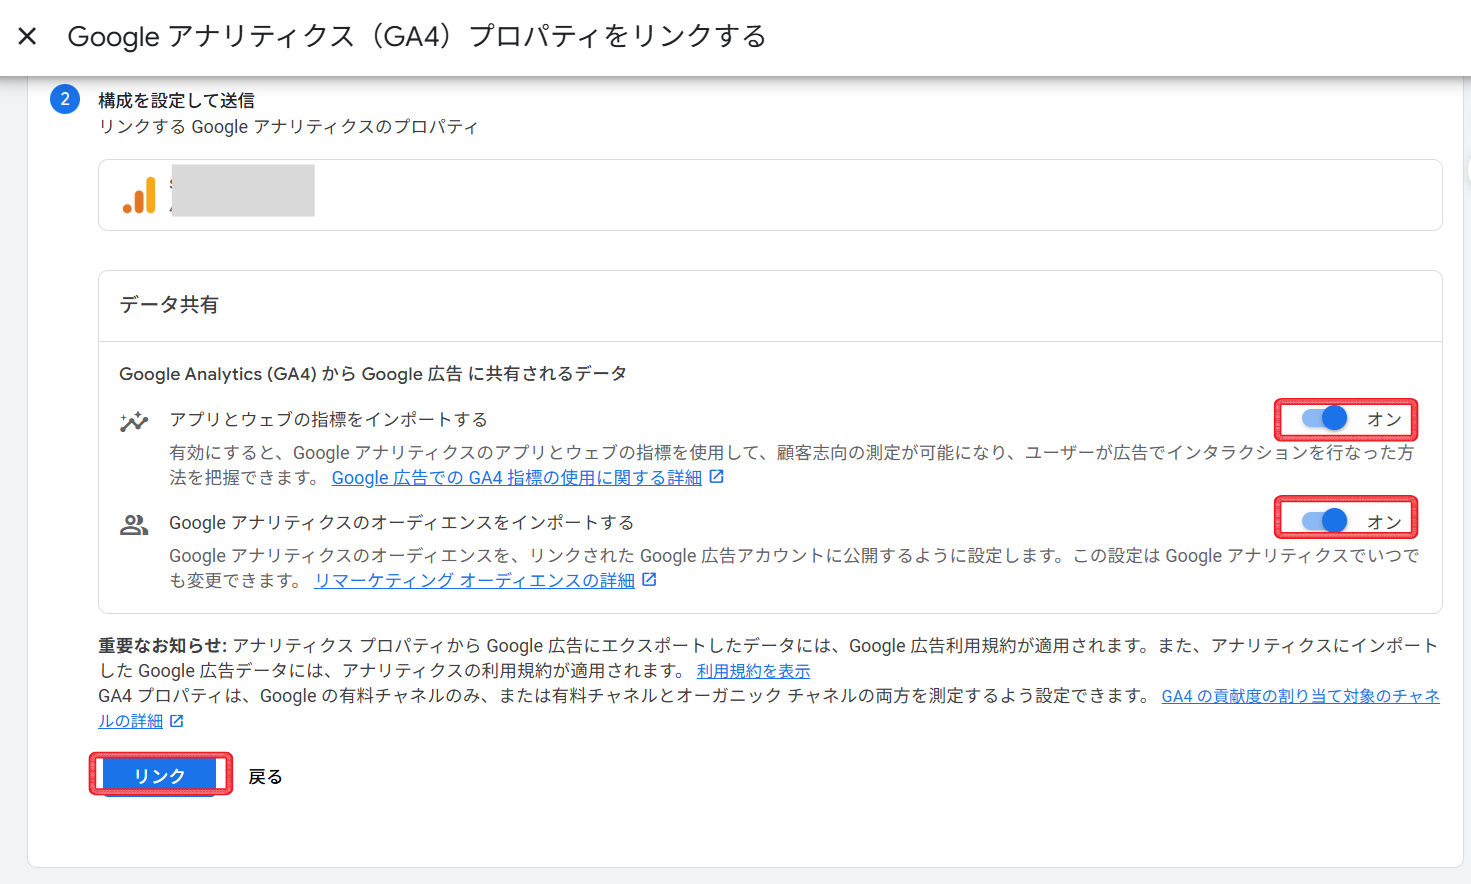This screenshot has height=884, width=1471.
Task: Click heading Google Analytics (GA4) から Google 広告 に共有されるデータ
Action: (373, 373)
